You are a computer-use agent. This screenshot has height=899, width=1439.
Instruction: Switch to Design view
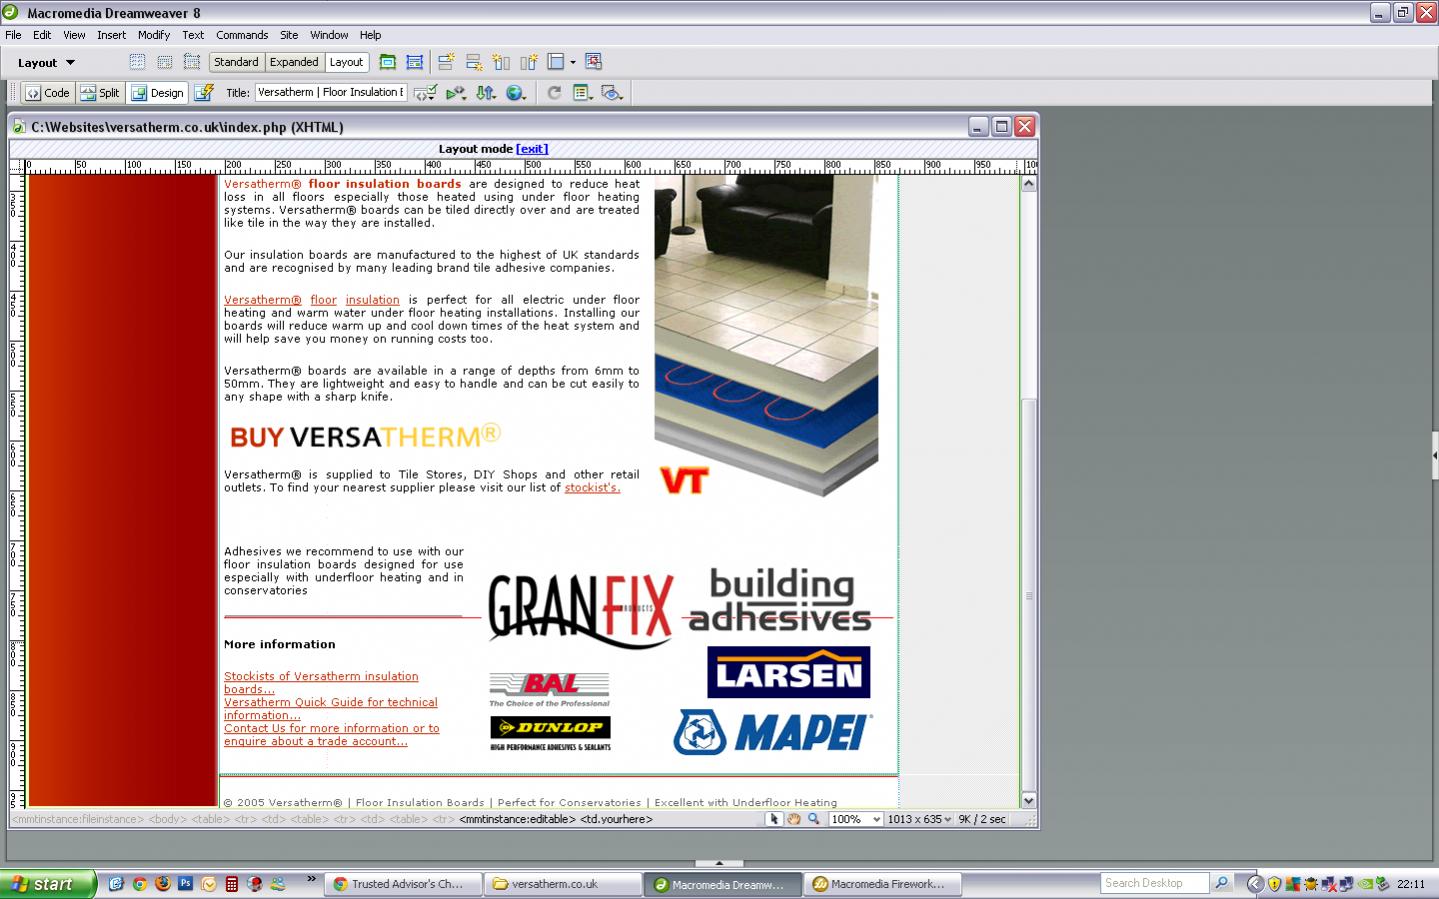tap(158, 92)
